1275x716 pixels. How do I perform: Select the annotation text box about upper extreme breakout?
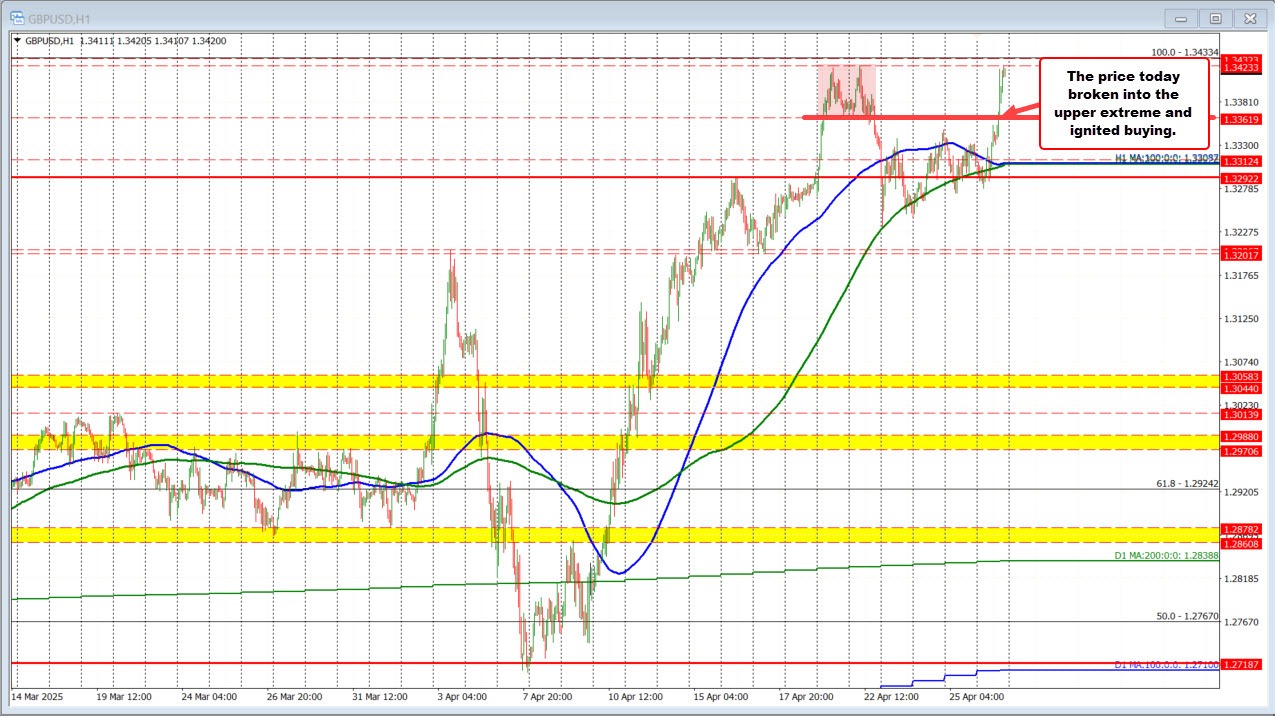tap(1123, 103)
